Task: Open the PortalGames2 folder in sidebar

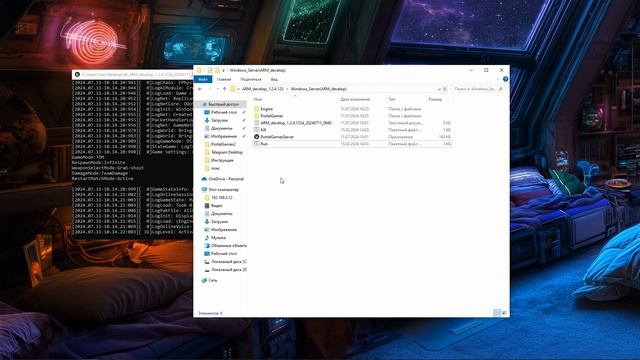Action: (x=223, y=144)
